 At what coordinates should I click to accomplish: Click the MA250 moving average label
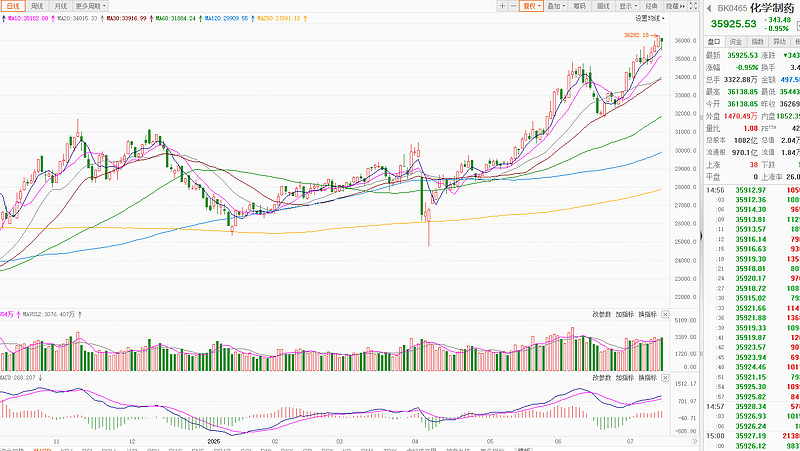pos(279,18)
